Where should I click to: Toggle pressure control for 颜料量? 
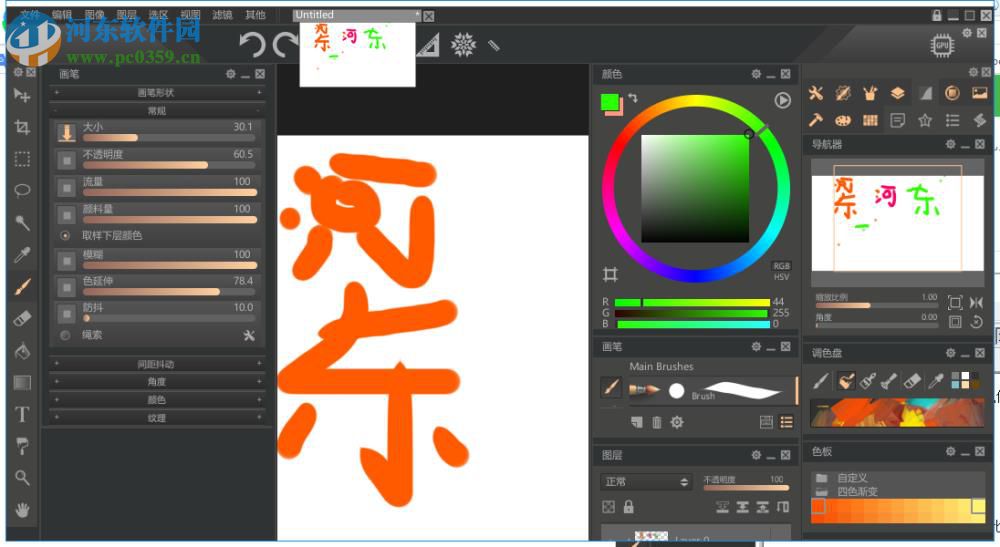point(66,214)
